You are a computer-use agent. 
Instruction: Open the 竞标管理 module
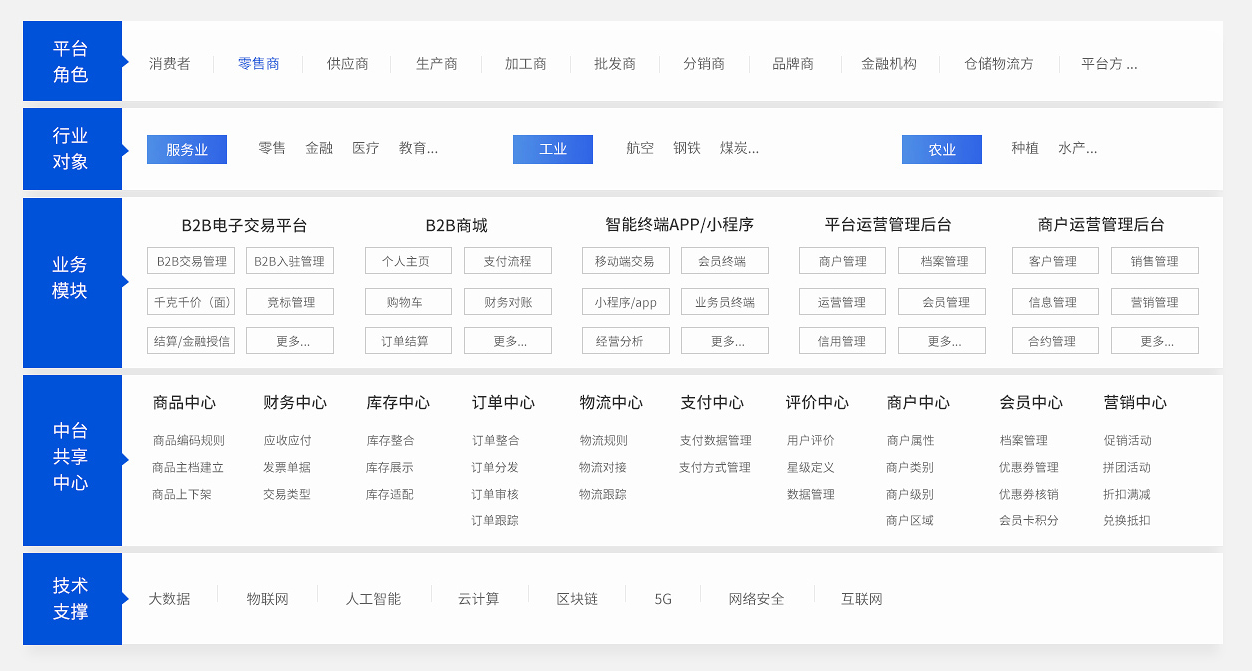pos(290,302)
